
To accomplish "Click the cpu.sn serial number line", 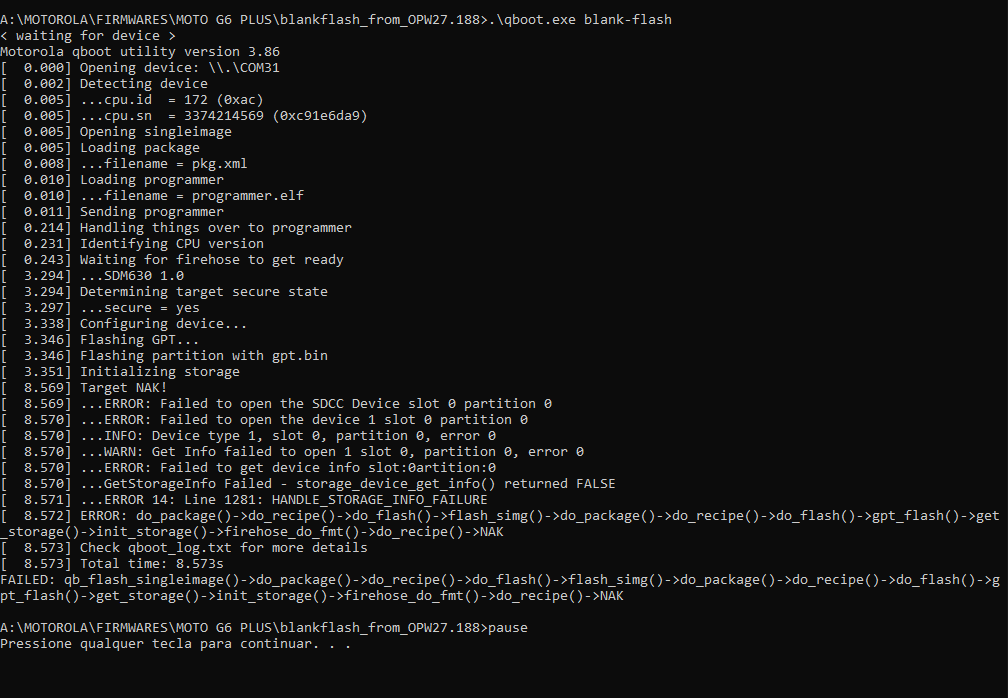I will pyautogui.click(x=184, y=116).
